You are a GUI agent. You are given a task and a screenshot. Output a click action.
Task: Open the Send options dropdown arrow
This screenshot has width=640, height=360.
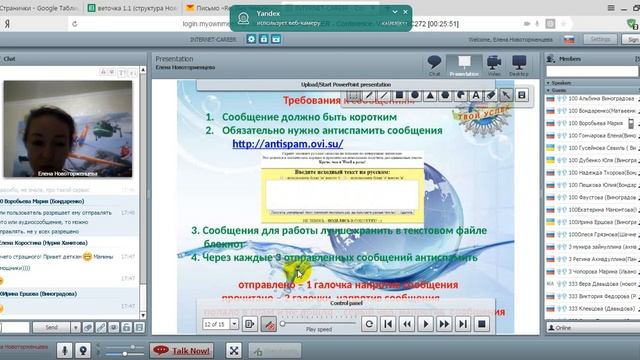coord(75,327)
